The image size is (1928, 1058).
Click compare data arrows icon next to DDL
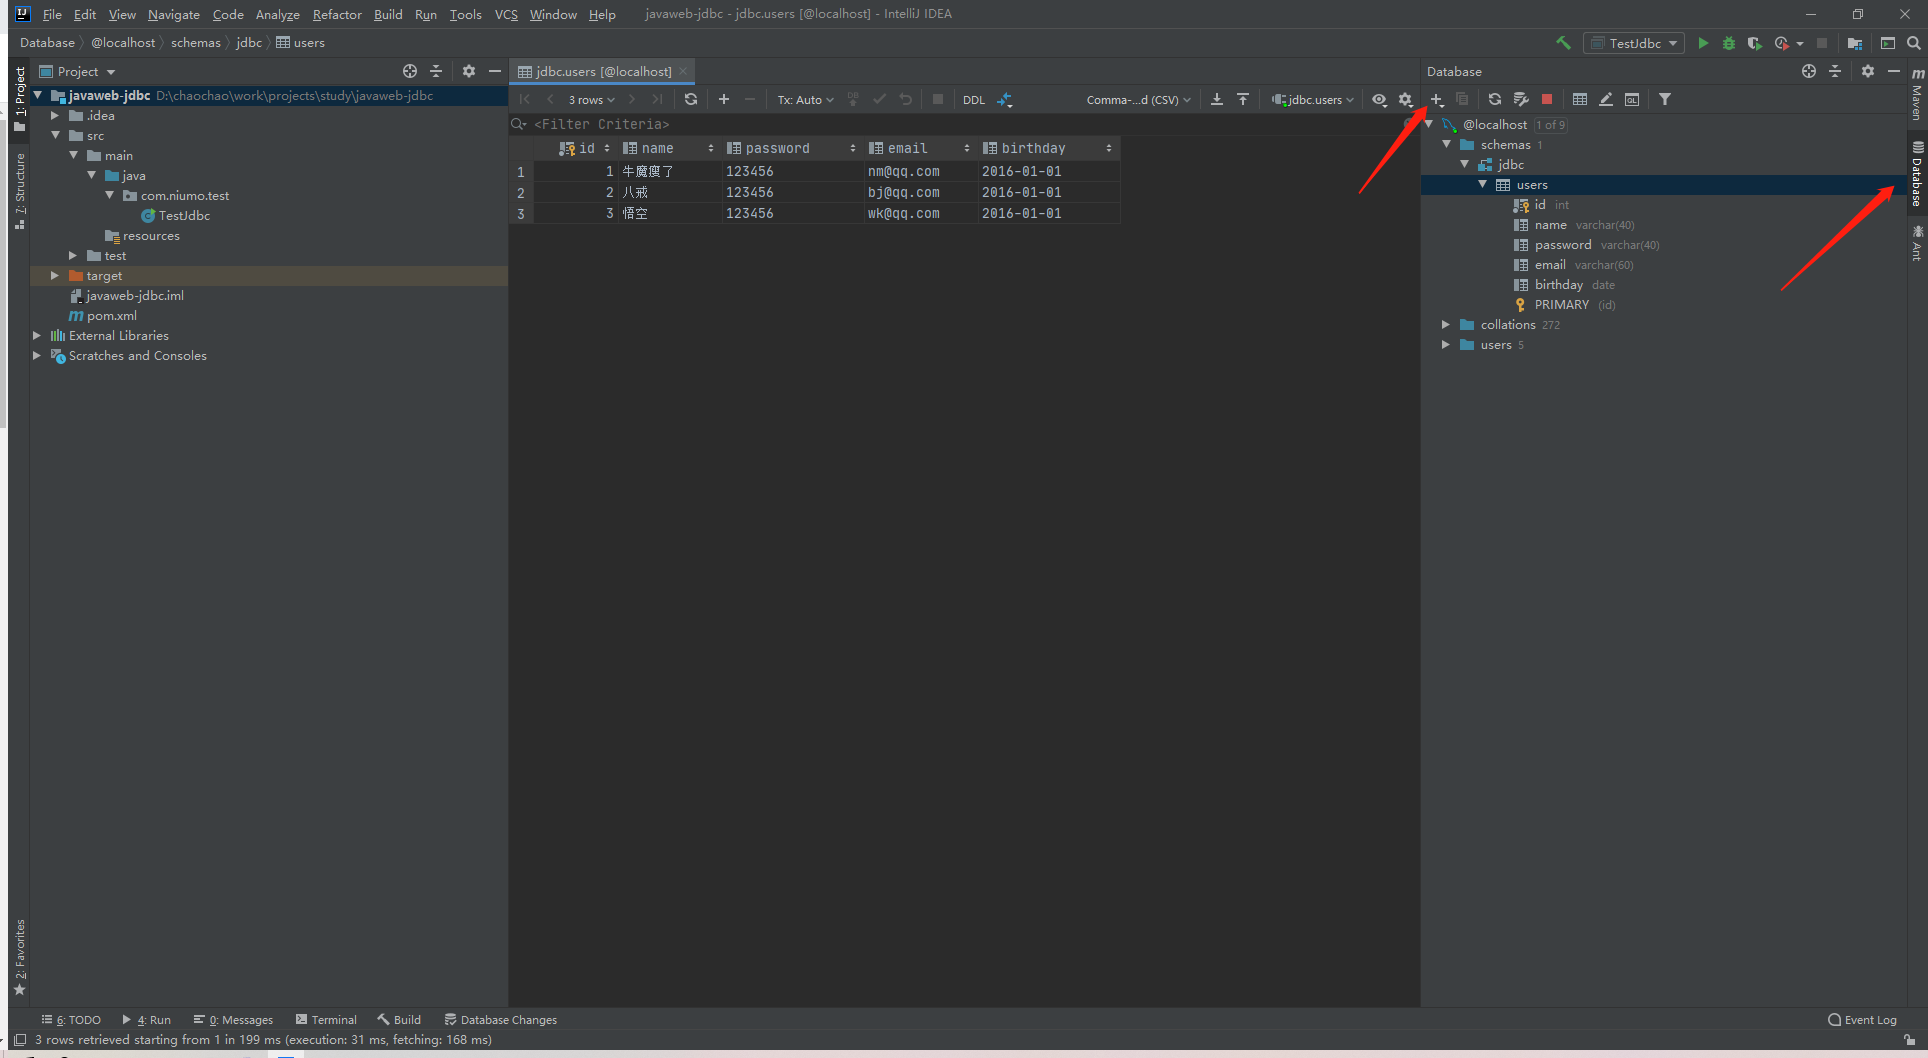pyautogui.click(x=1005, y=99)
